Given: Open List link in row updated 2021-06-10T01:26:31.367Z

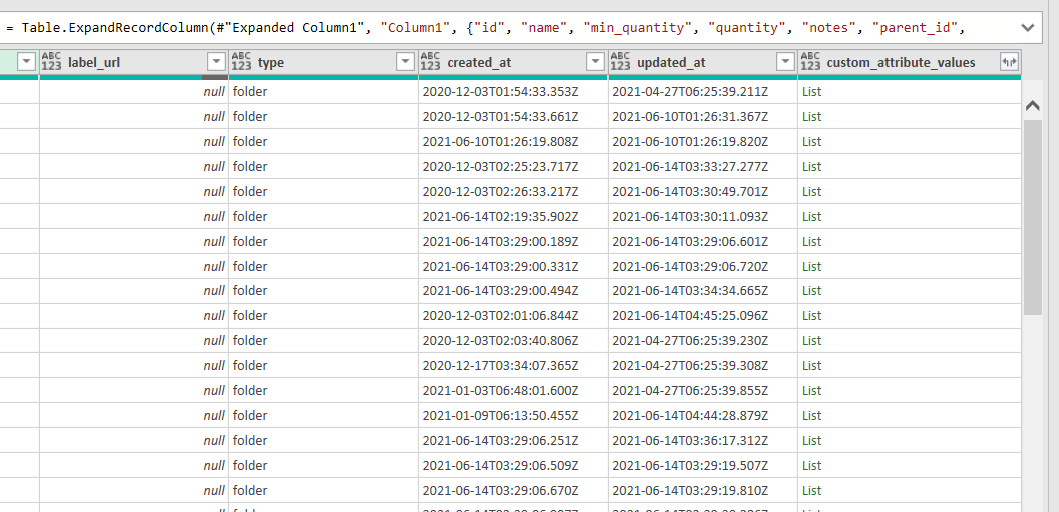Looking at the screenshot, I should point(811,116).
